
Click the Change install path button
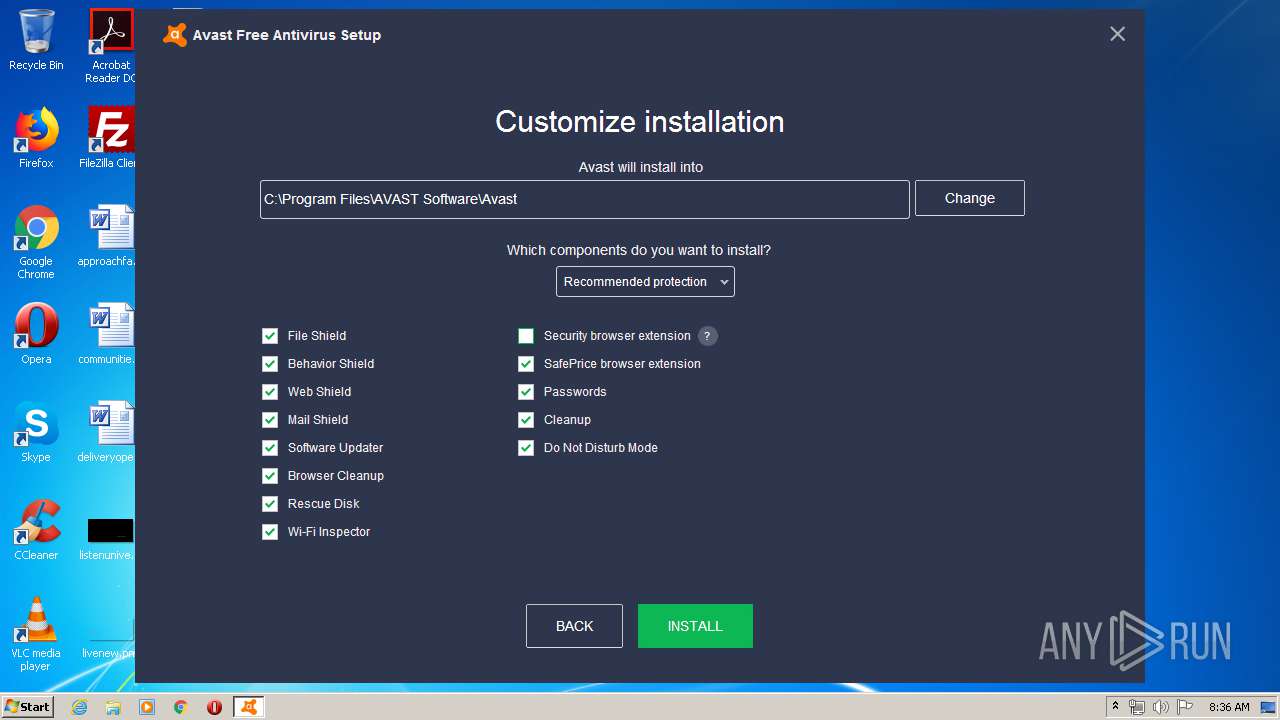pyautogui.click(x=970, y=198)
